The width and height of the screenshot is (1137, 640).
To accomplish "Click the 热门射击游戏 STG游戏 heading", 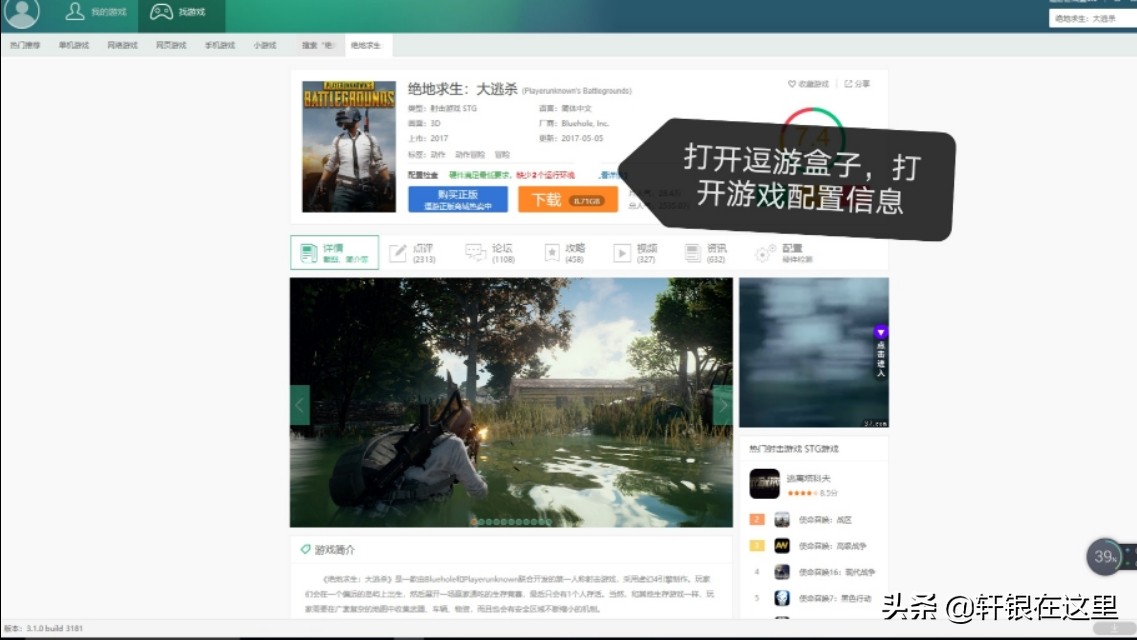I will pos(793,449).
